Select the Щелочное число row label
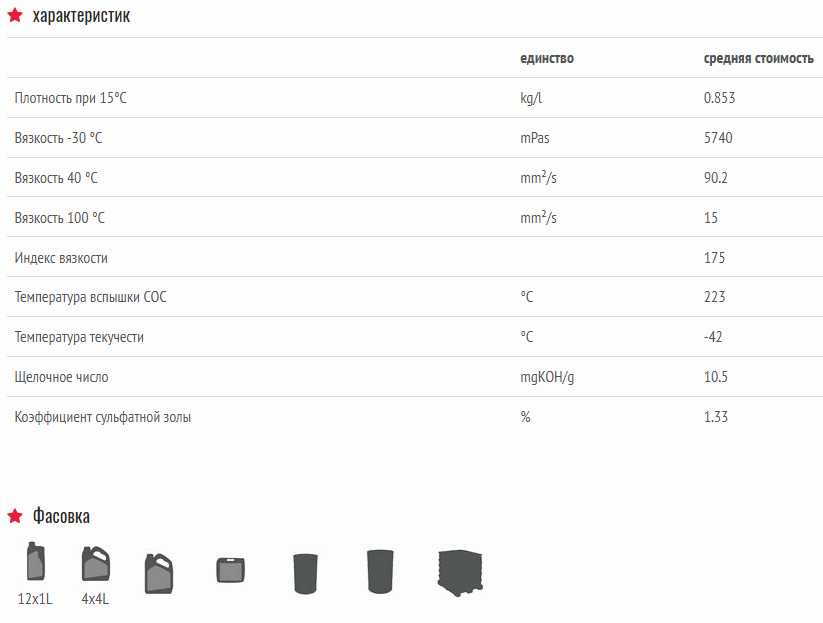 point(61,377)
